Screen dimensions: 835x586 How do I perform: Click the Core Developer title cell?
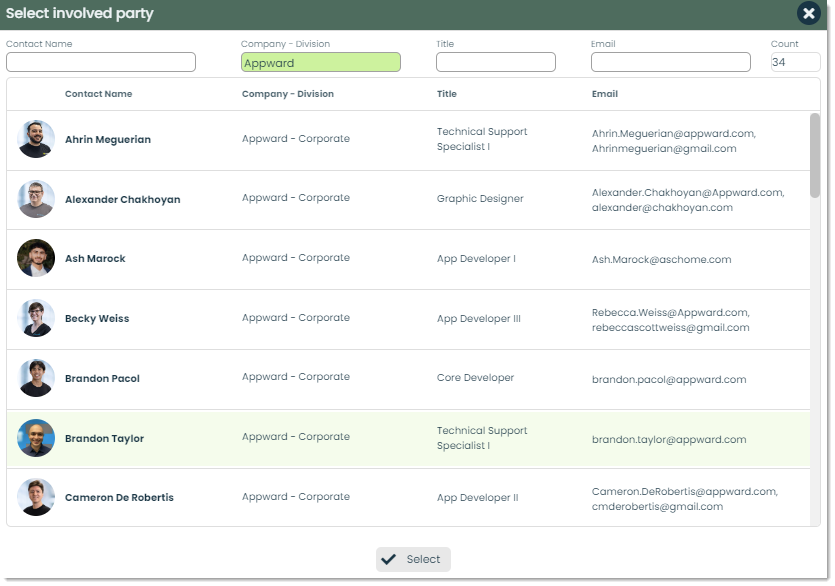[475, 378]
